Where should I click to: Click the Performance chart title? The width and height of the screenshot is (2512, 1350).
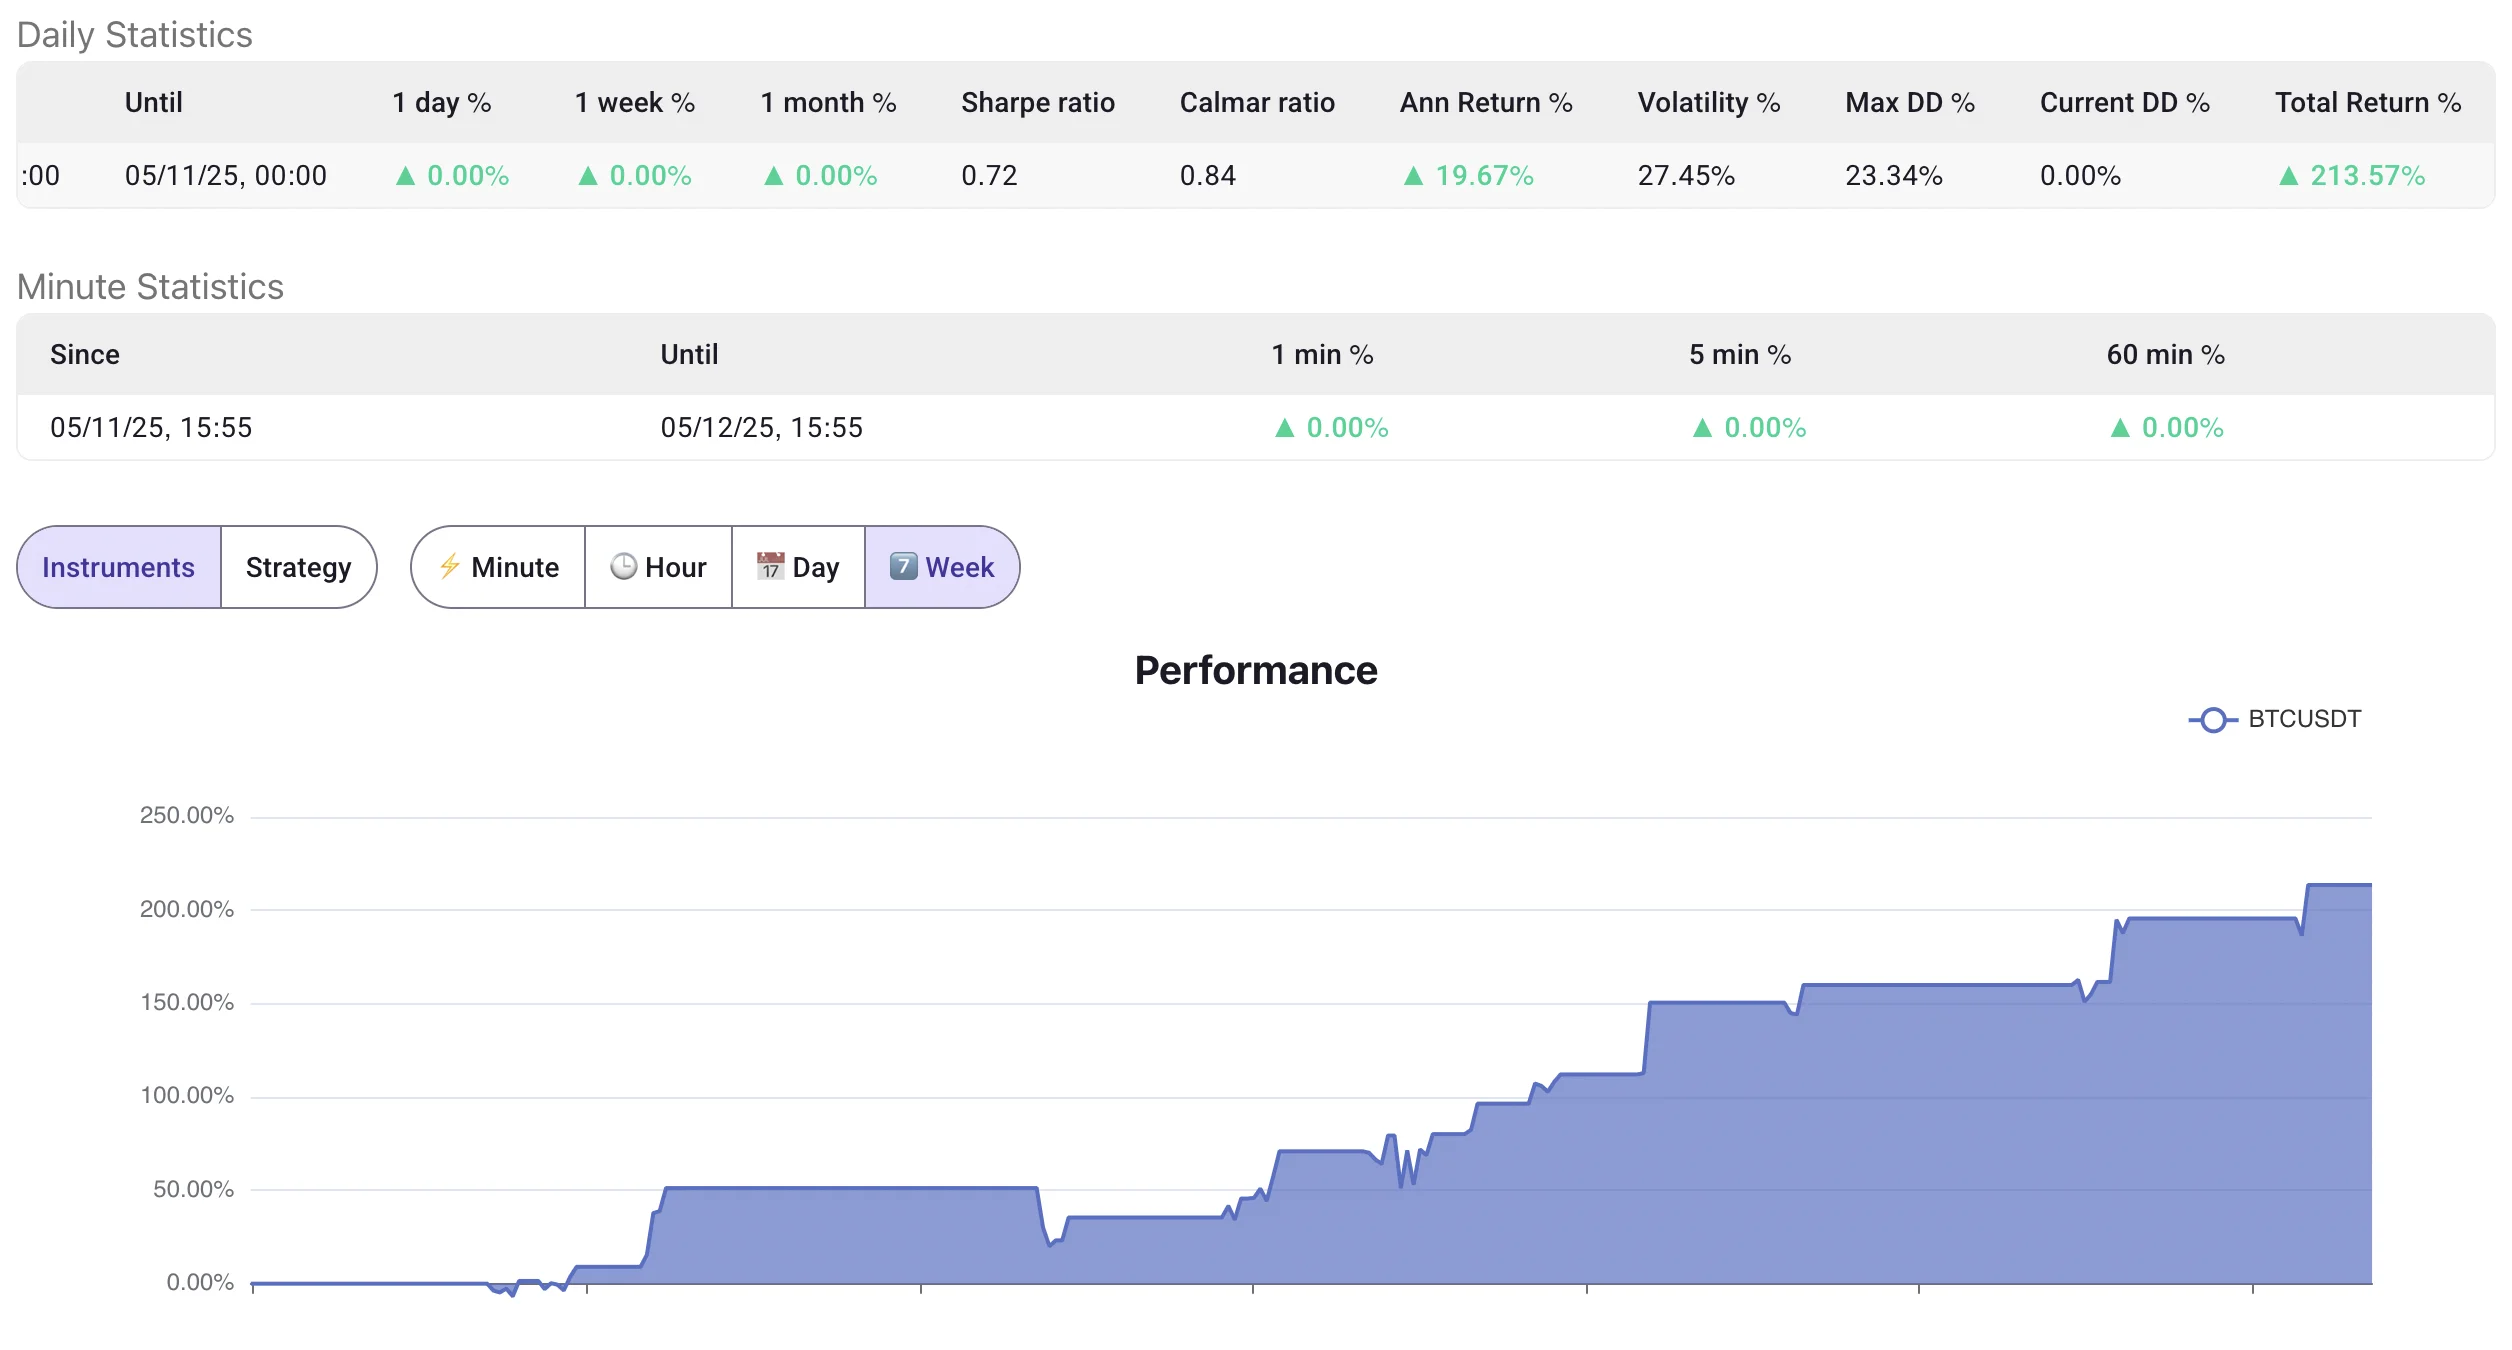pyautogui.click(x=1256, y=670)
